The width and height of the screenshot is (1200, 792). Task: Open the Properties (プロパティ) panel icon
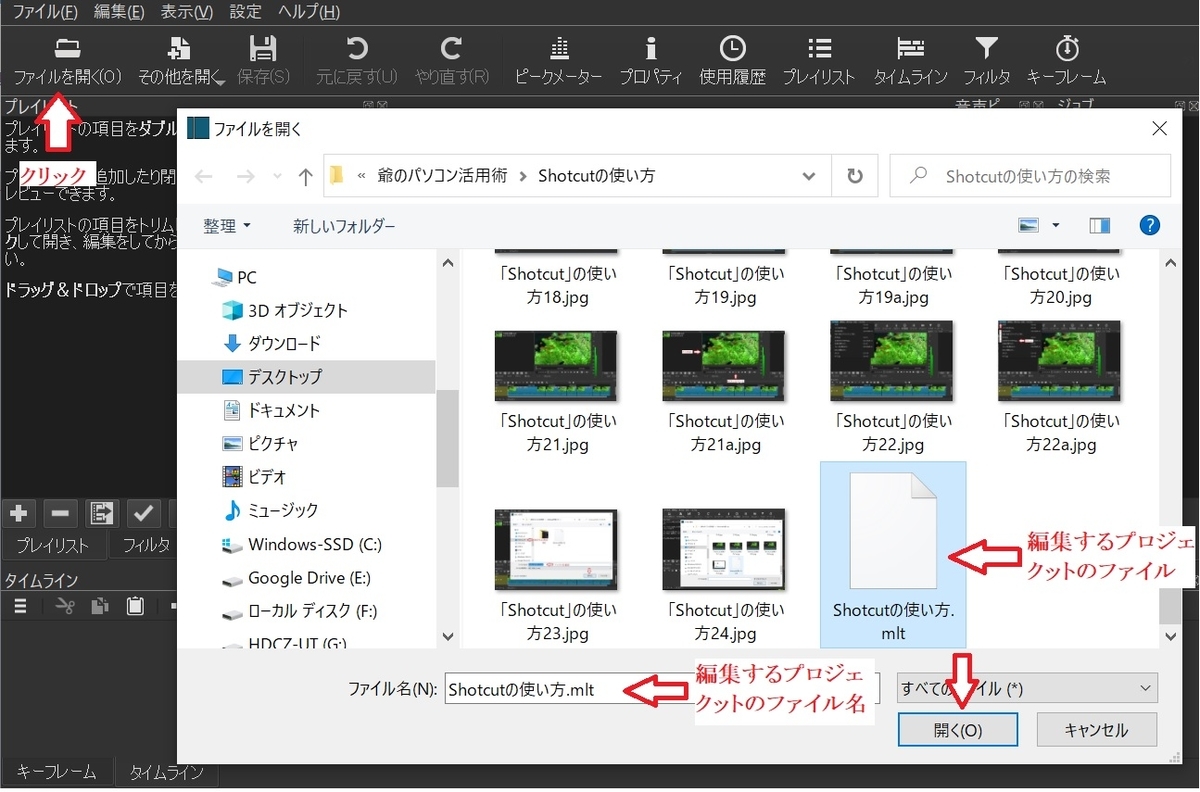(x=651, y=48)
